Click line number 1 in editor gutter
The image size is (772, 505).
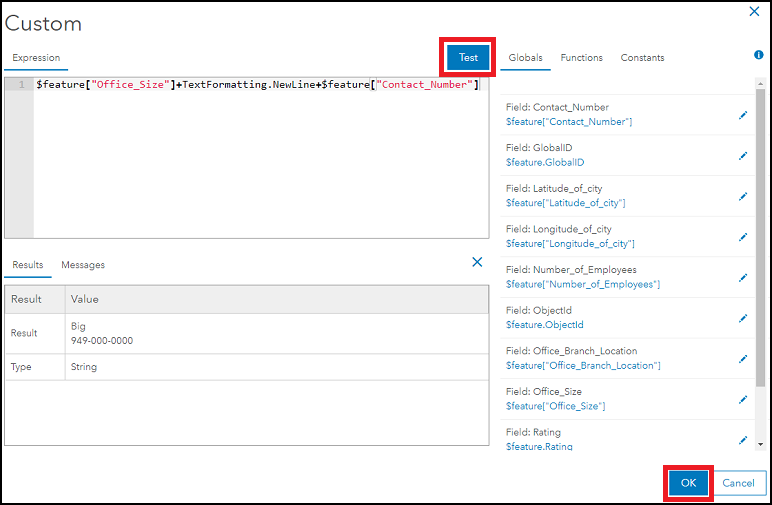21,84
